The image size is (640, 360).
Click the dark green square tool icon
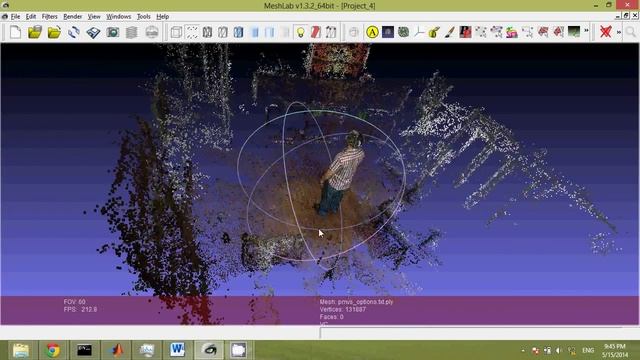[x=574, y=32]
